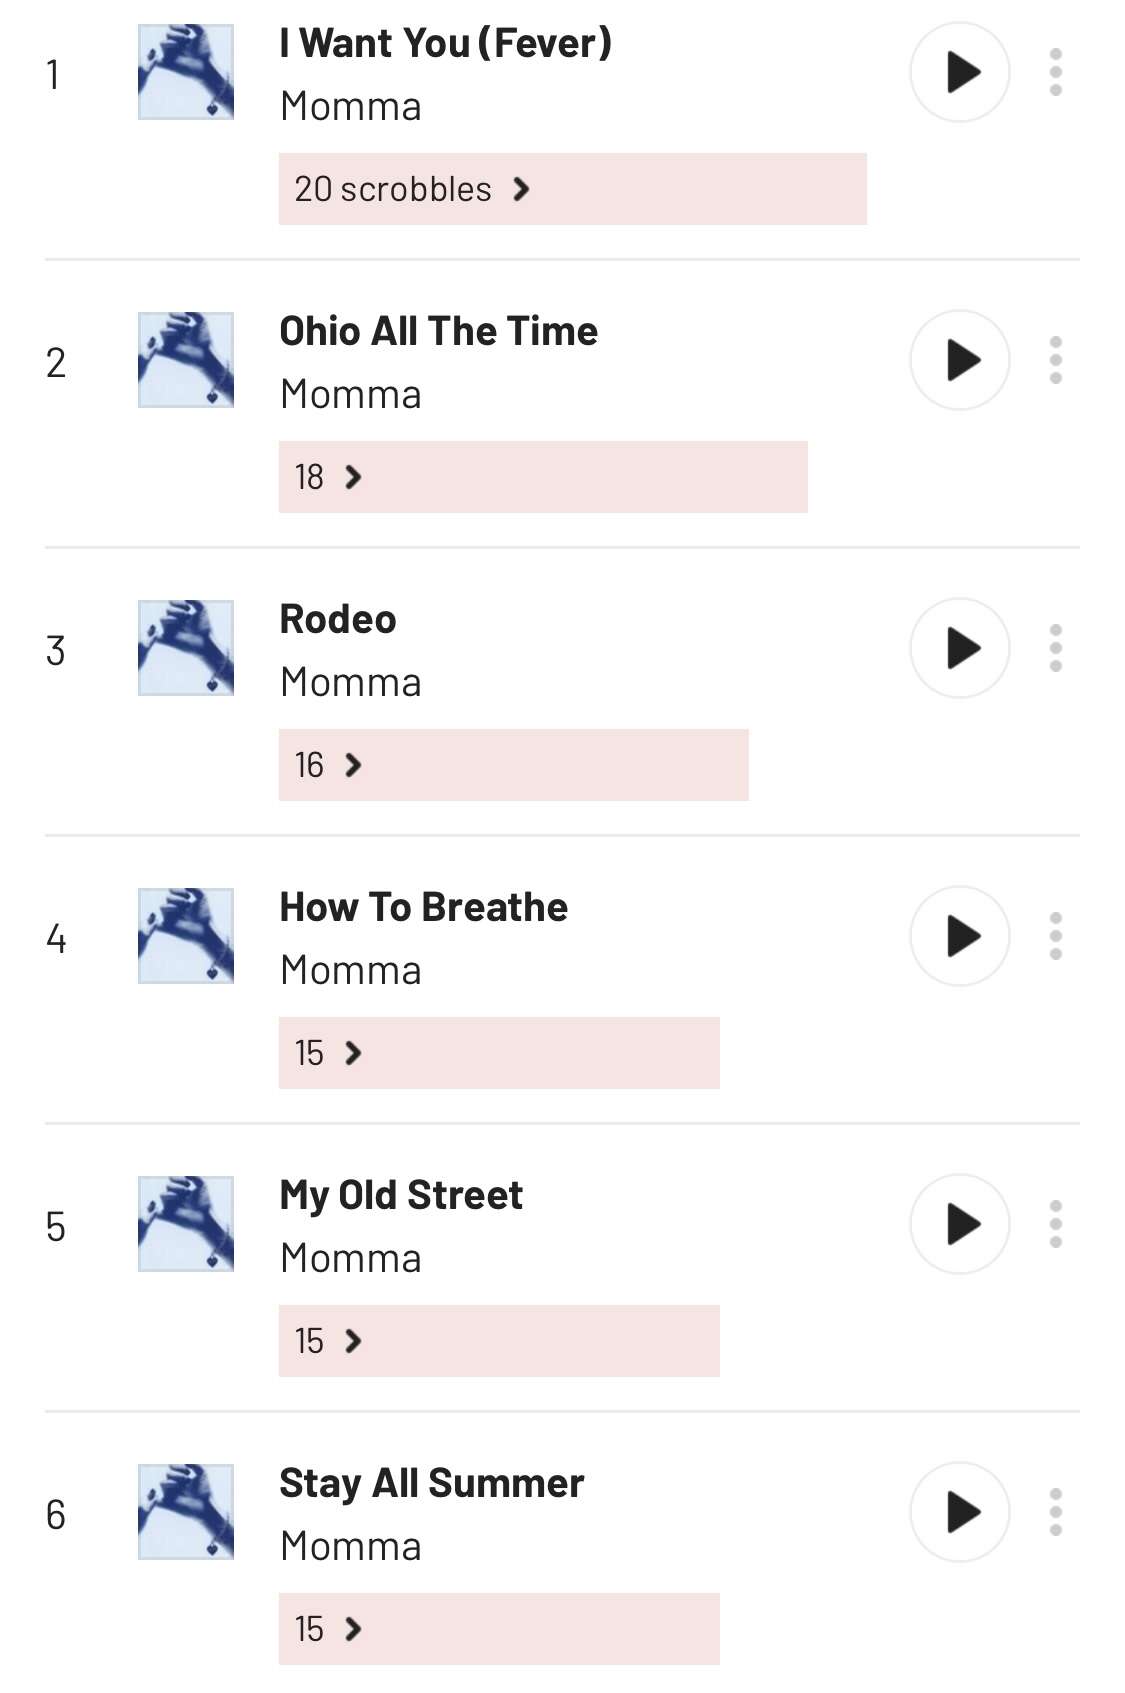Open options menu for Stay All Summer

pyautogui.click(x=1055, y=1512)
